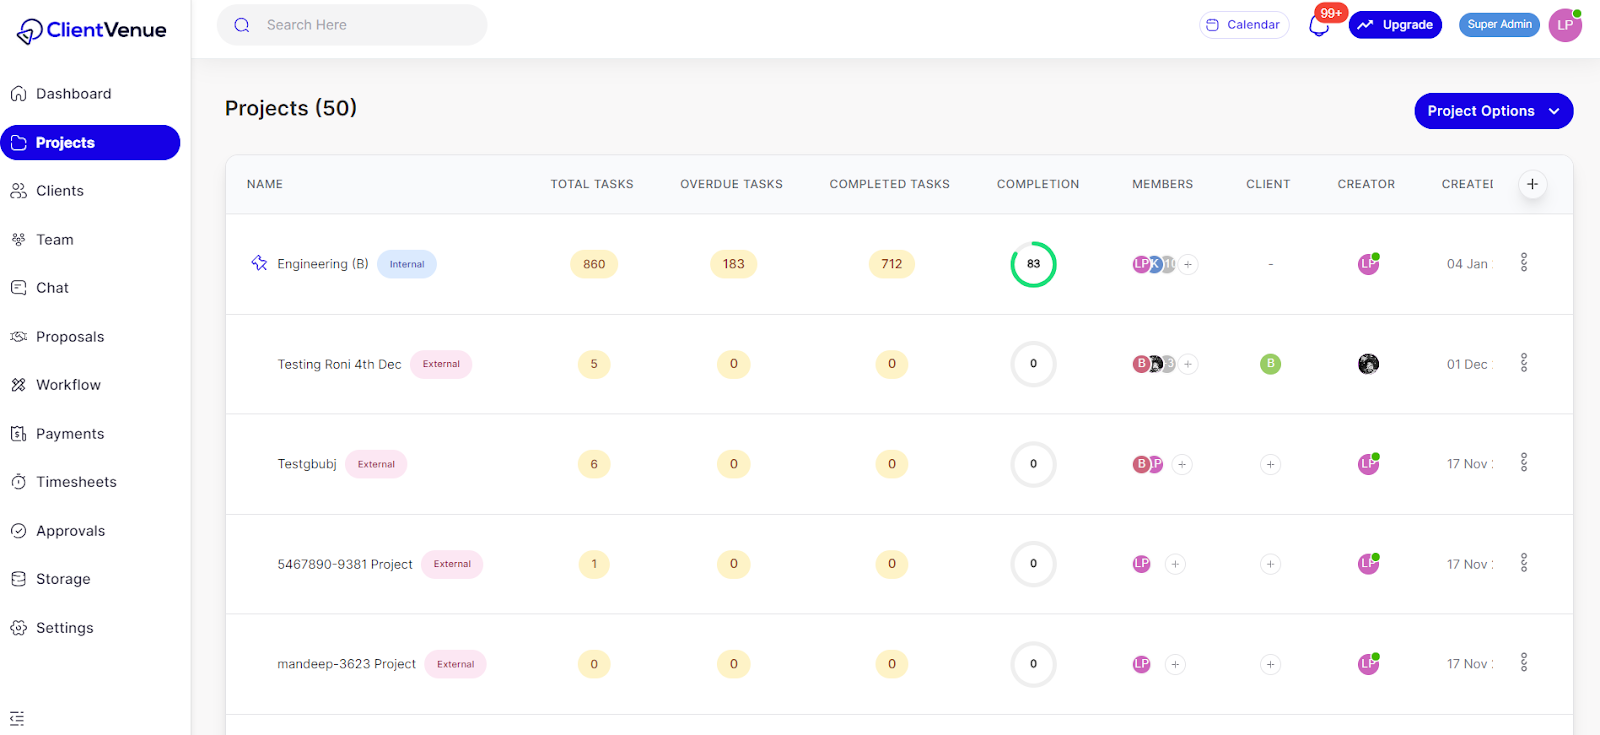The image size is (1600, 735).
Task: Open the Calendar button
Action: click(x=1243, y=25)
